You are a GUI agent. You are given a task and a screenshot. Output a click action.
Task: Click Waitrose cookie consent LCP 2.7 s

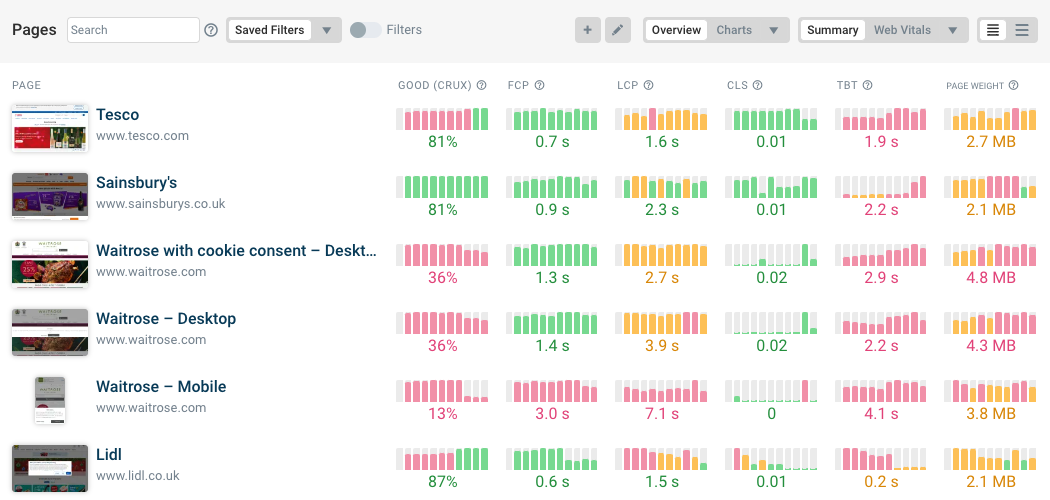click(x=662, y=278)
